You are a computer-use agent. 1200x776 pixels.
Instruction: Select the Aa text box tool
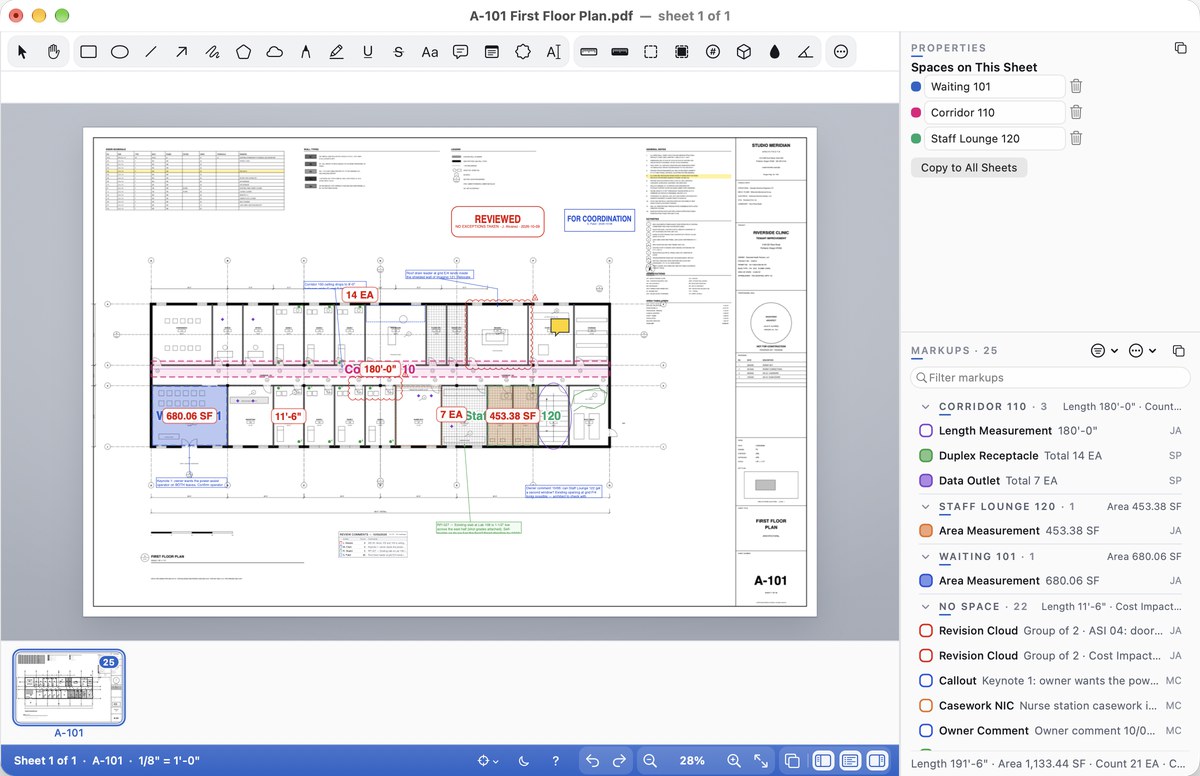tap(429, 52)
